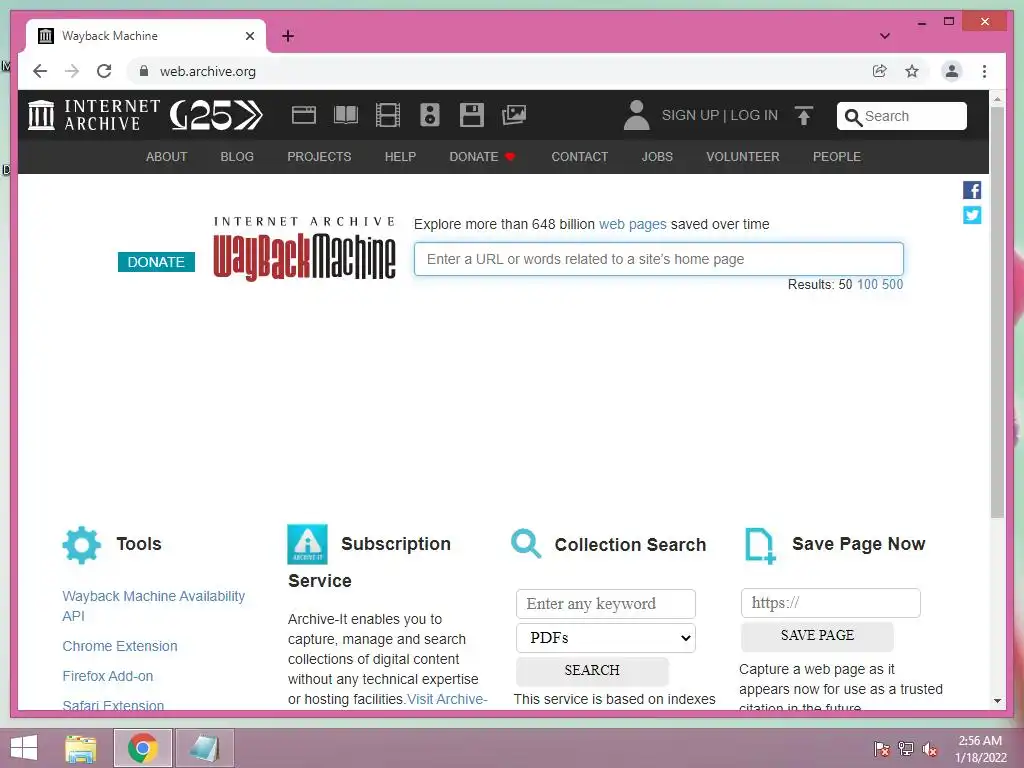Share page on Twitter
1024x768 pixels.
[x=972, y=215]
